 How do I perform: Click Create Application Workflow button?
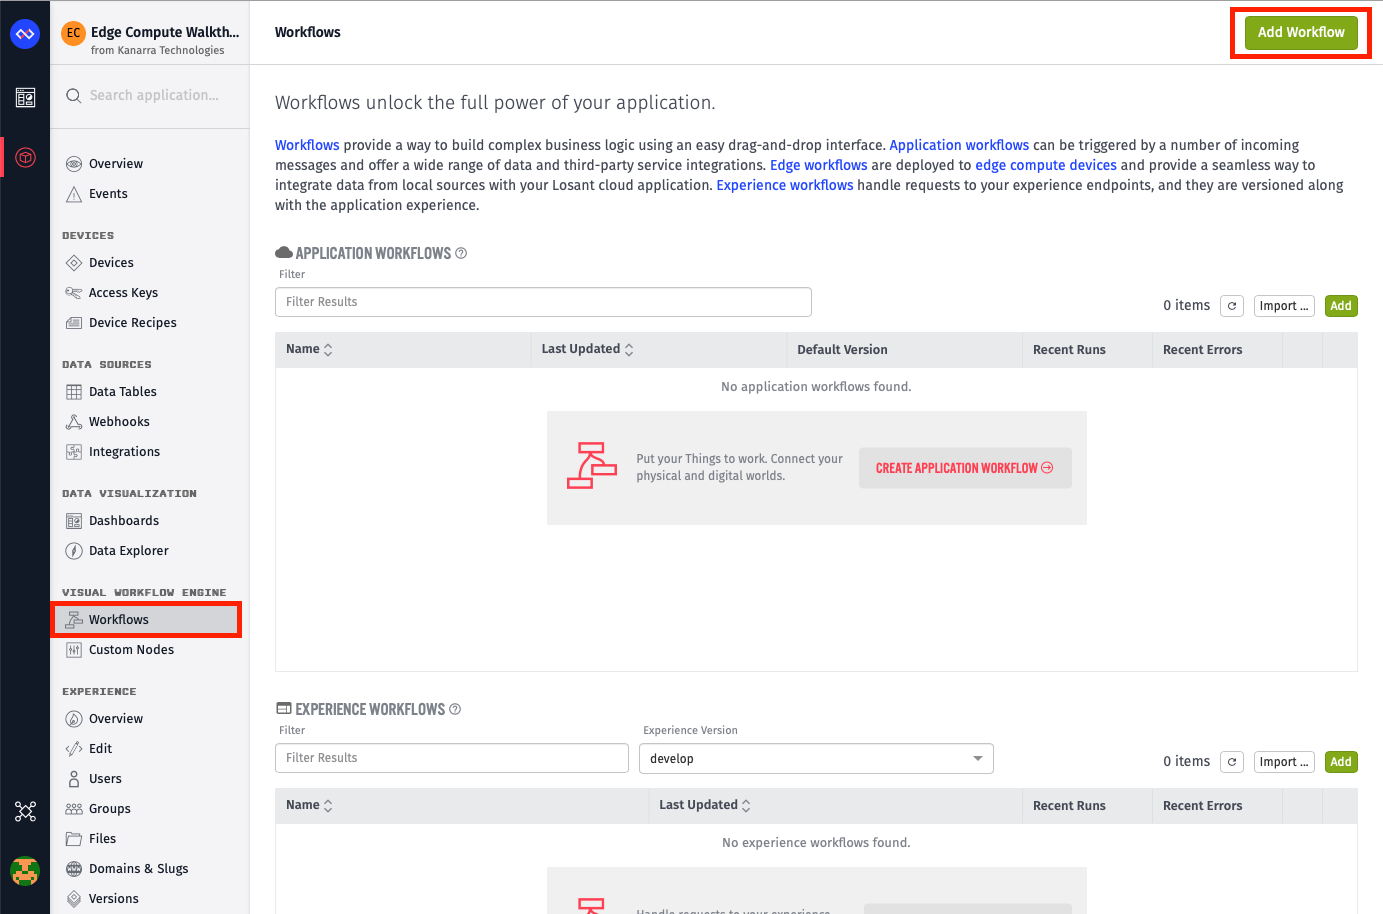pos(965,468)
